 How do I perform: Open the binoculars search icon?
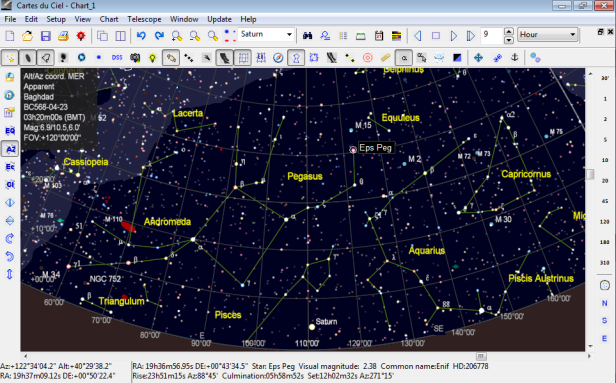(x=307, y=36)
